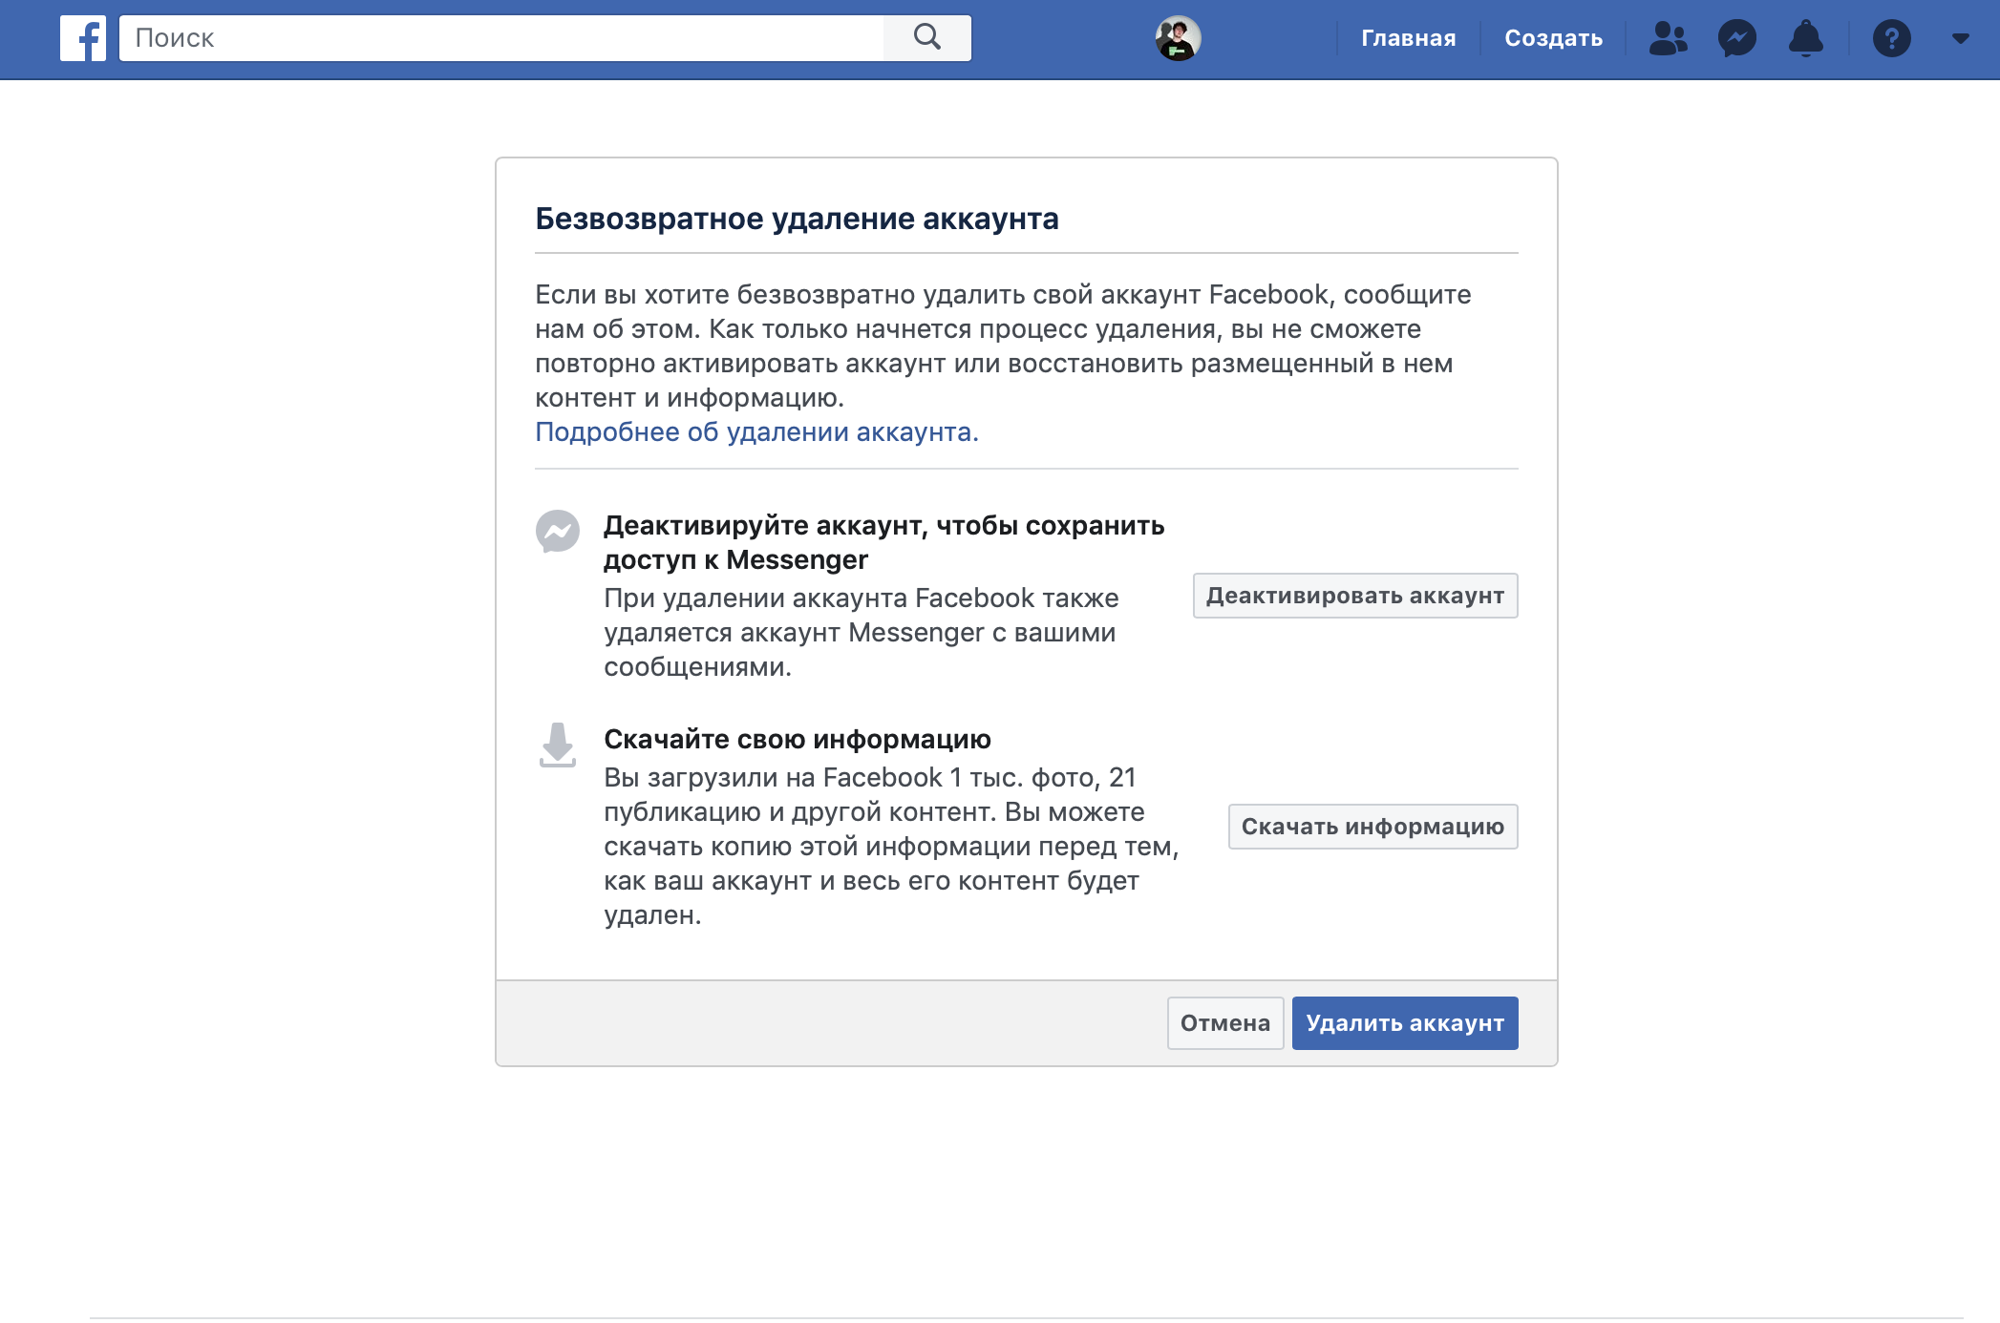
Task: Focus the Поиск search field
Action: point(501,38)
